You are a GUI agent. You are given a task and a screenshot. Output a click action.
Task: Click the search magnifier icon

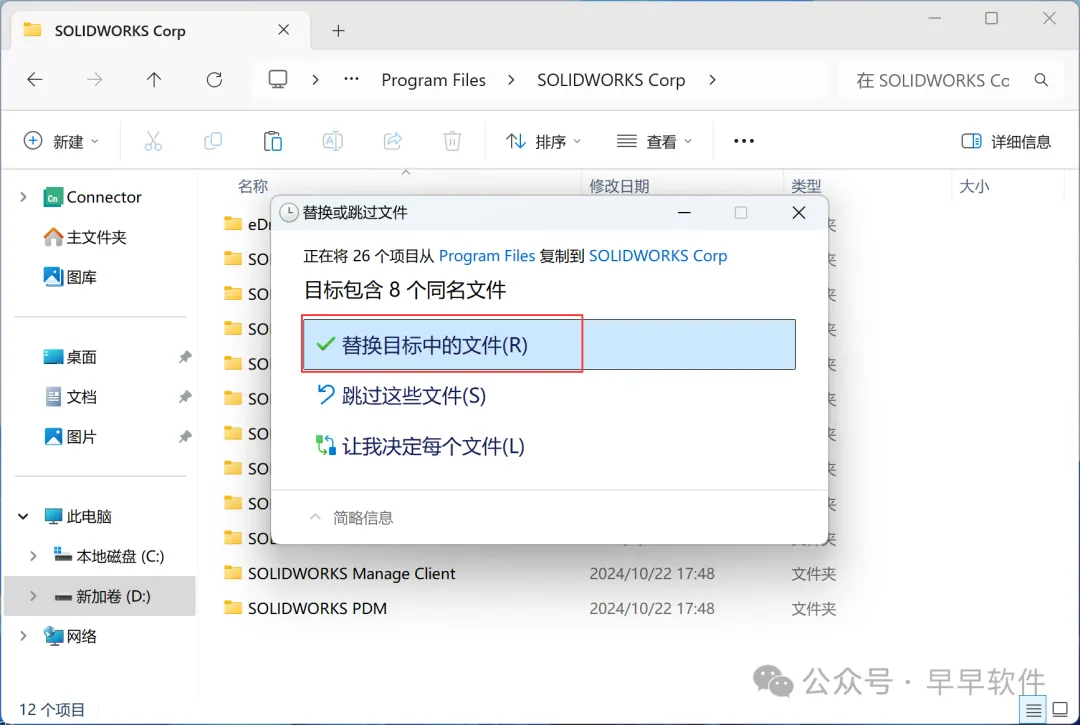1041,80
